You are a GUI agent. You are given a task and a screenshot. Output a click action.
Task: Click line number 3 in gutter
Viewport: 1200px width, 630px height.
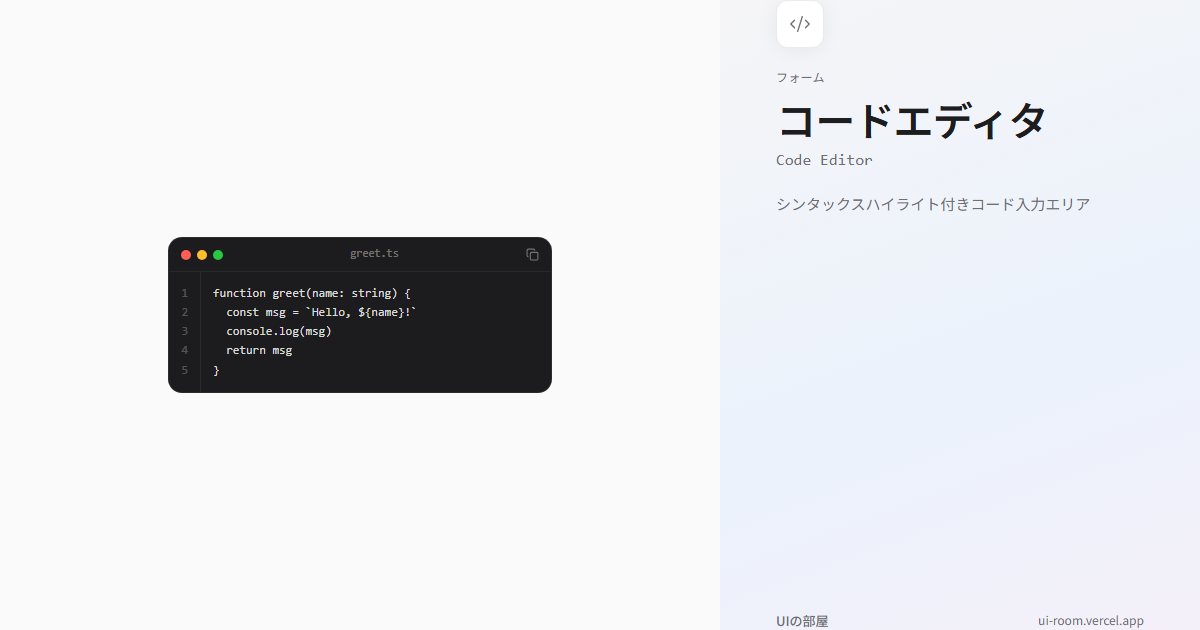pos(184,331)
